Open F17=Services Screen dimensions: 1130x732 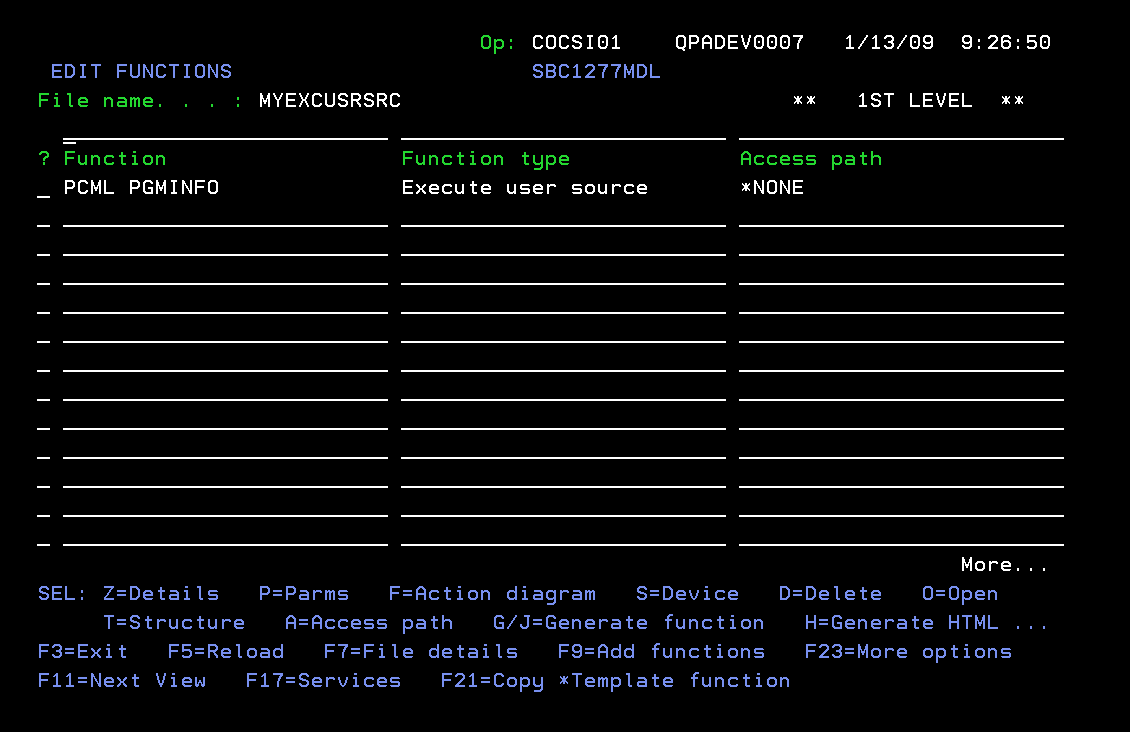point(322,680)
